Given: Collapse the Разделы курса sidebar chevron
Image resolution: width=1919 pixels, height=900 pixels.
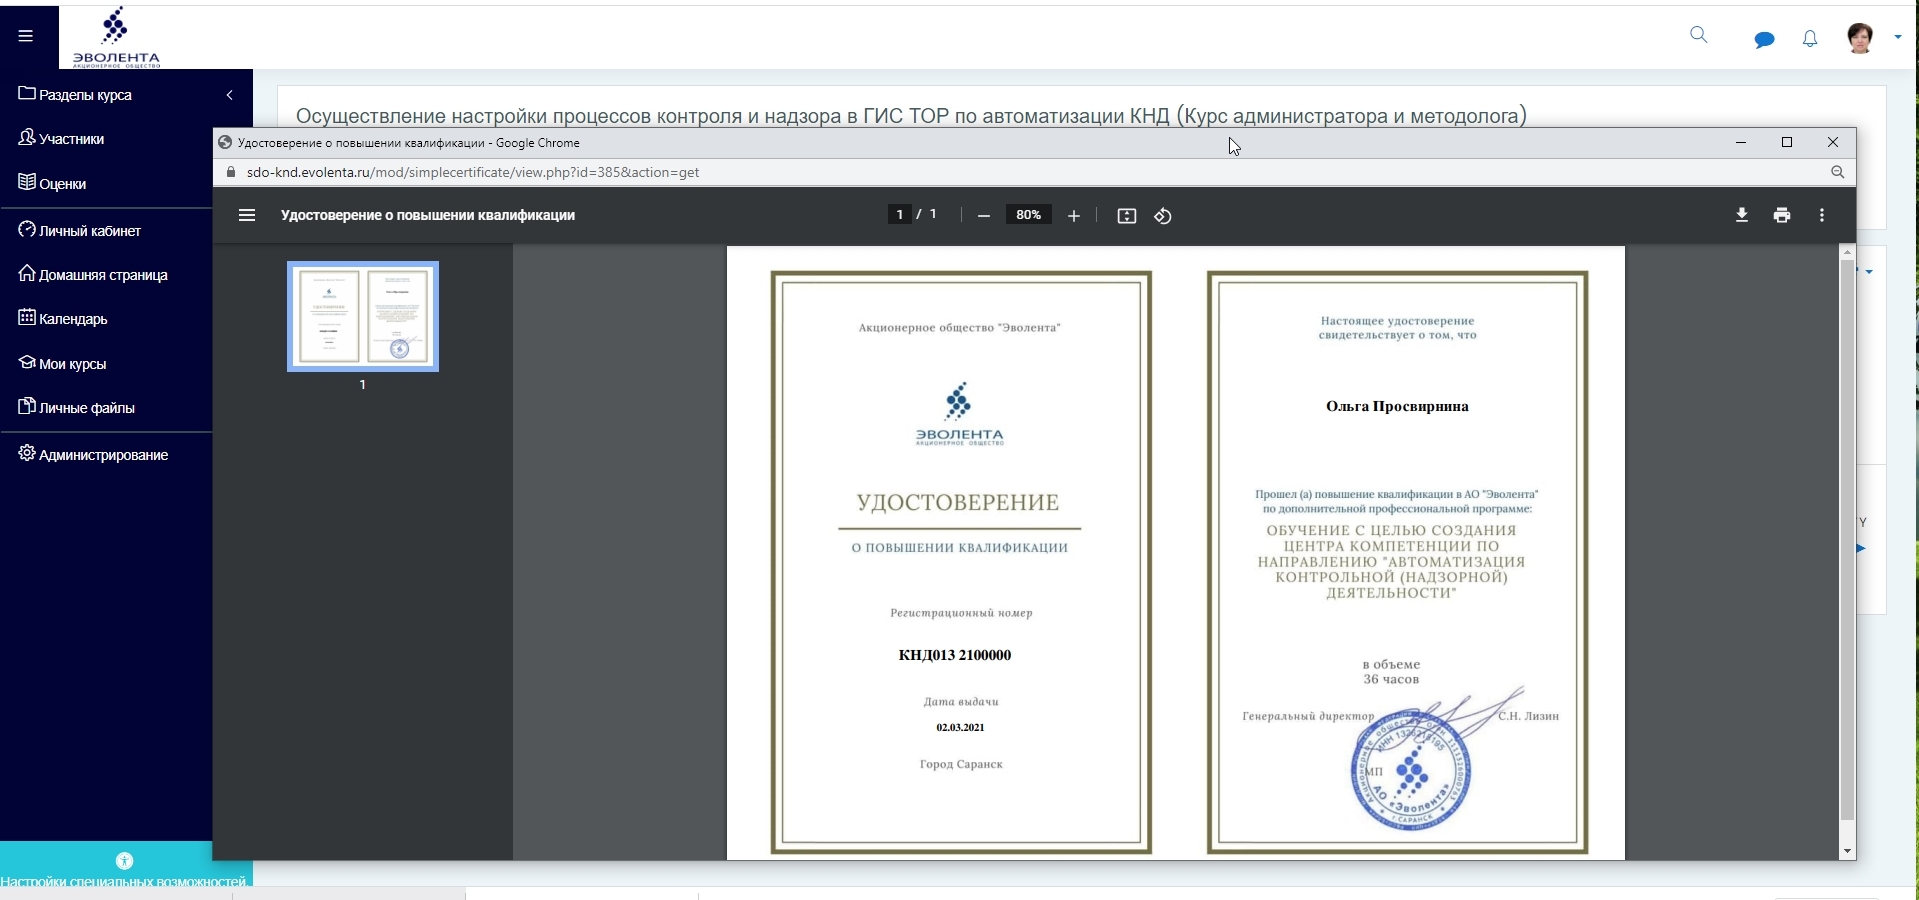Looking at the screenshot, I should tap(230, 95).
